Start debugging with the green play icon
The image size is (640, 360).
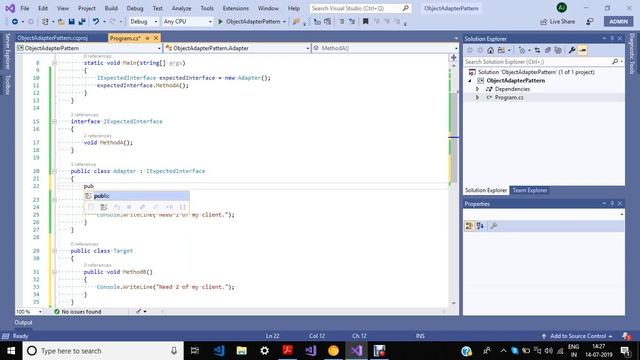click(220, 22)
